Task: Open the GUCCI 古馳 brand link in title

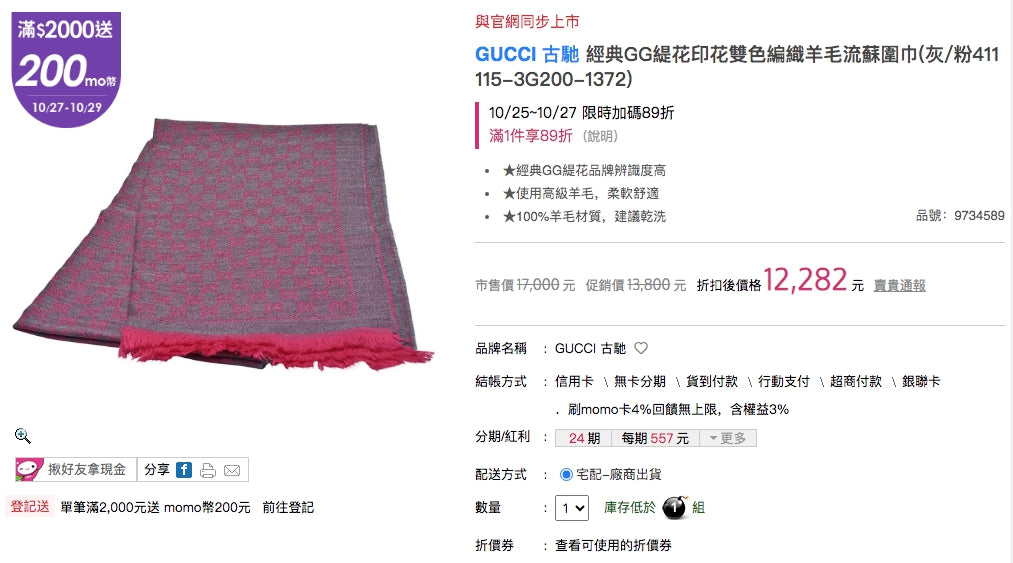Action: click(x=527, y=54)
